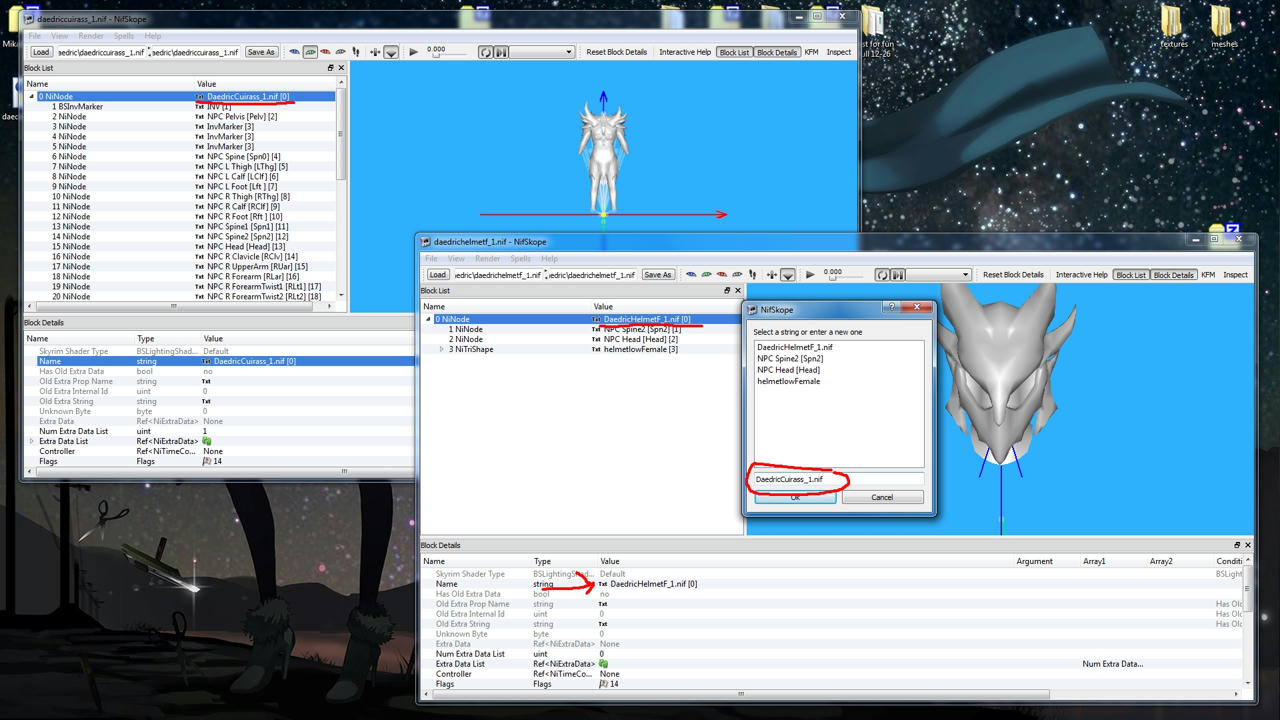Toggle switch-animation button in daedrichelmetf window
The width and height of the screenshot is (1280, 720).
coord(897,275)
